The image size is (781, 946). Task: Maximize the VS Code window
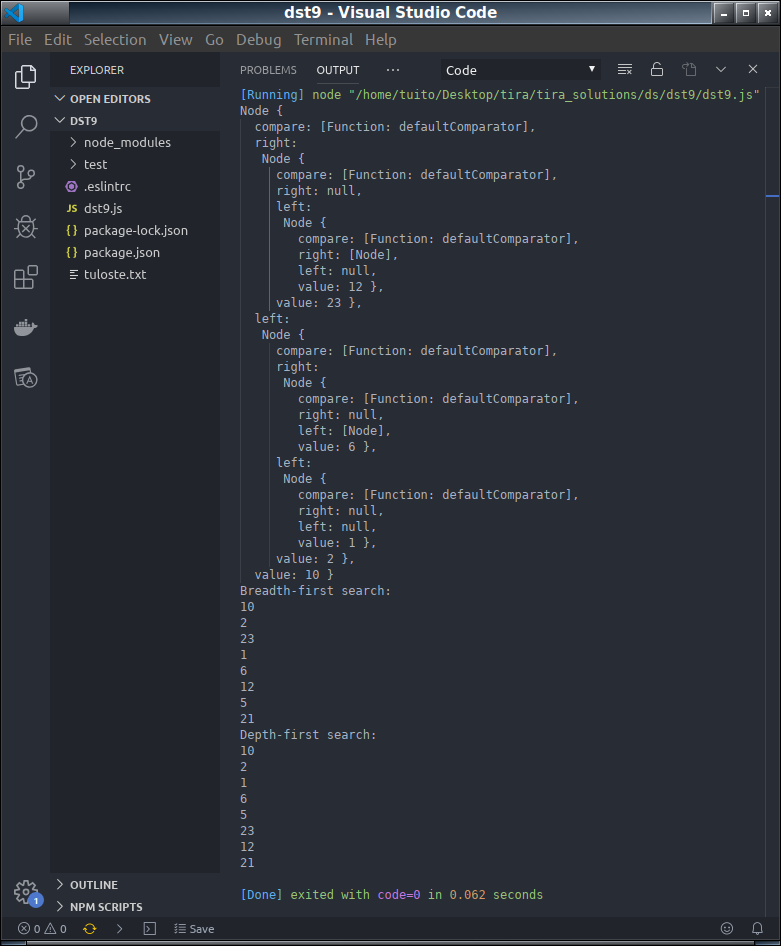pyautogui.click(x=745, y=13)
